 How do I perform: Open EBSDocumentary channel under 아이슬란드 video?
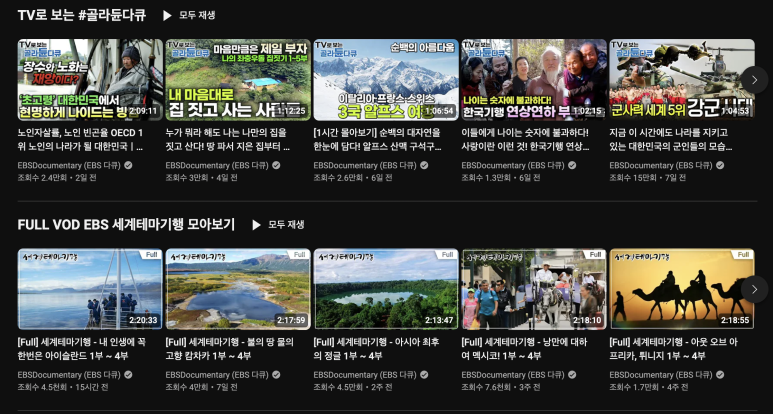[x=69, y=375]
